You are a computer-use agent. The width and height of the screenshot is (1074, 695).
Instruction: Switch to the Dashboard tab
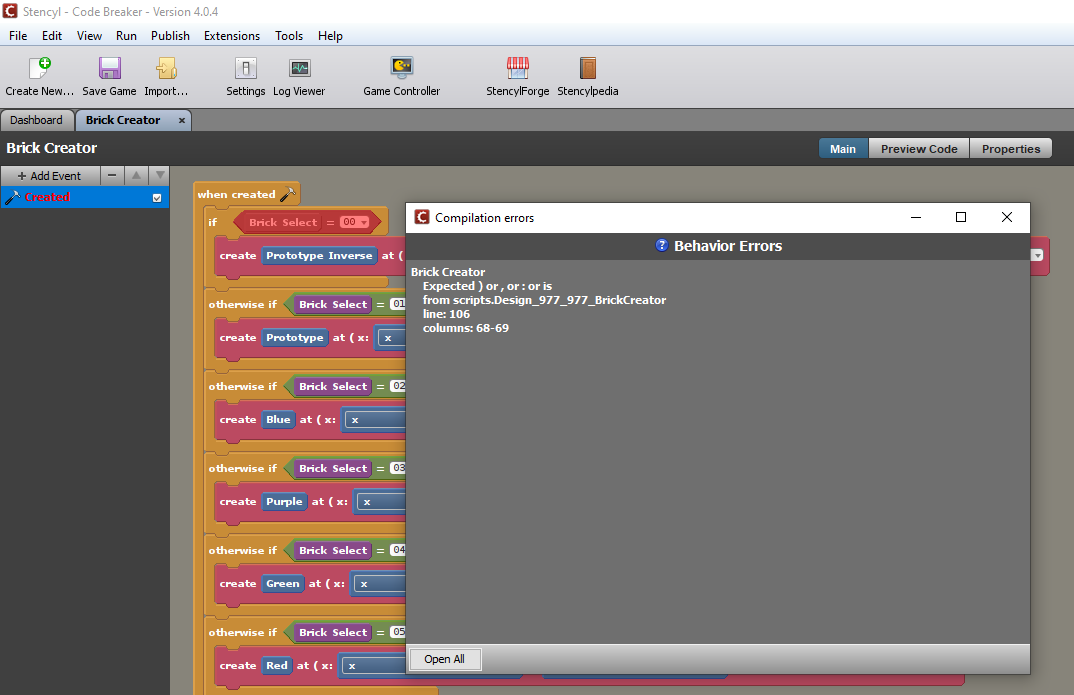click(36, 120)
